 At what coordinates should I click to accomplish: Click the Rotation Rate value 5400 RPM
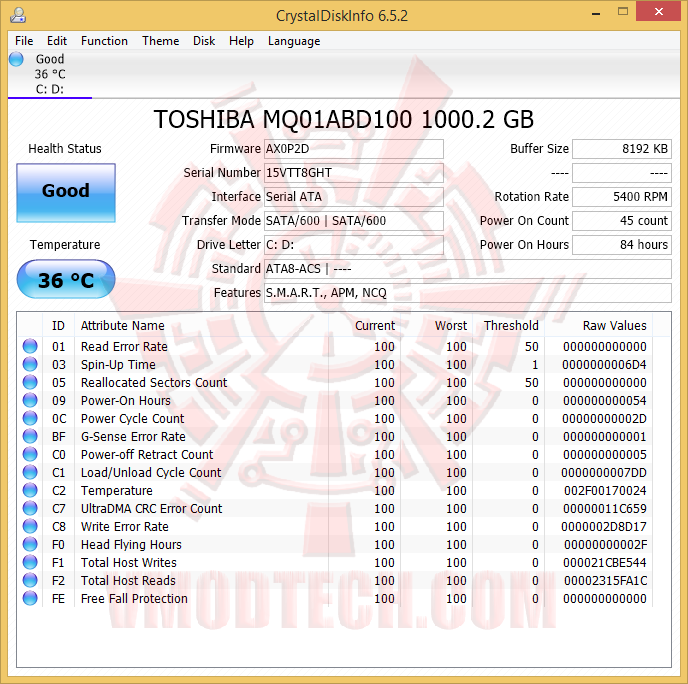pos(622,197)
